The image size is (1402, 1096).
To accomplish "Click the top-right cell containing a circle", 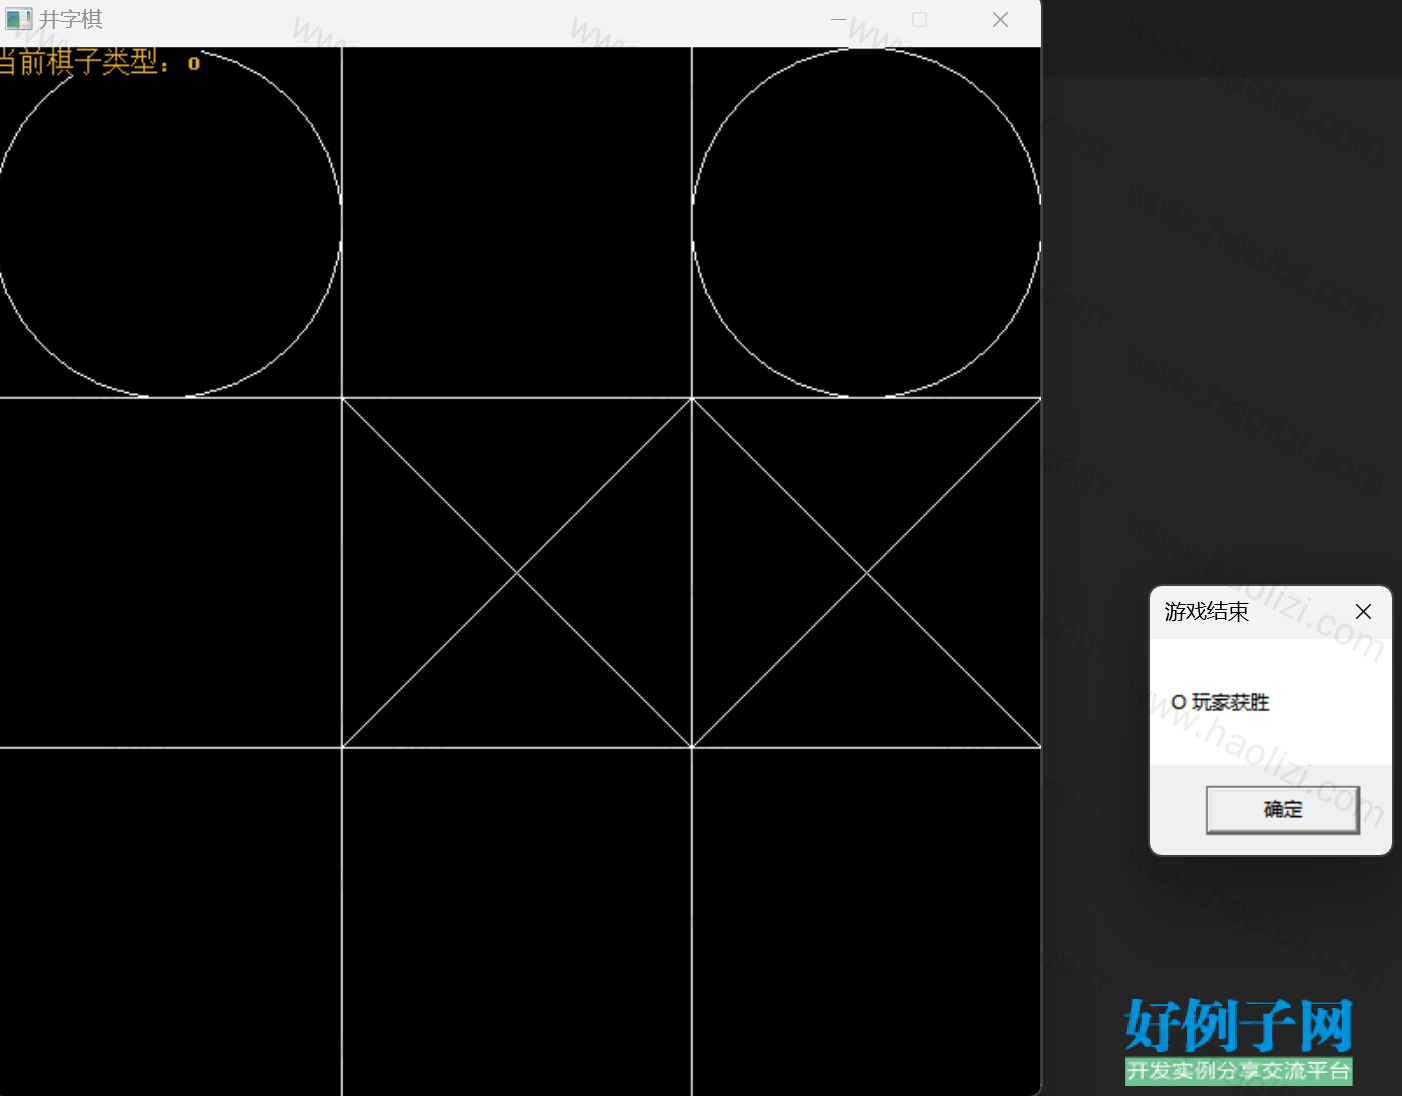I will (x=867, y=223).
